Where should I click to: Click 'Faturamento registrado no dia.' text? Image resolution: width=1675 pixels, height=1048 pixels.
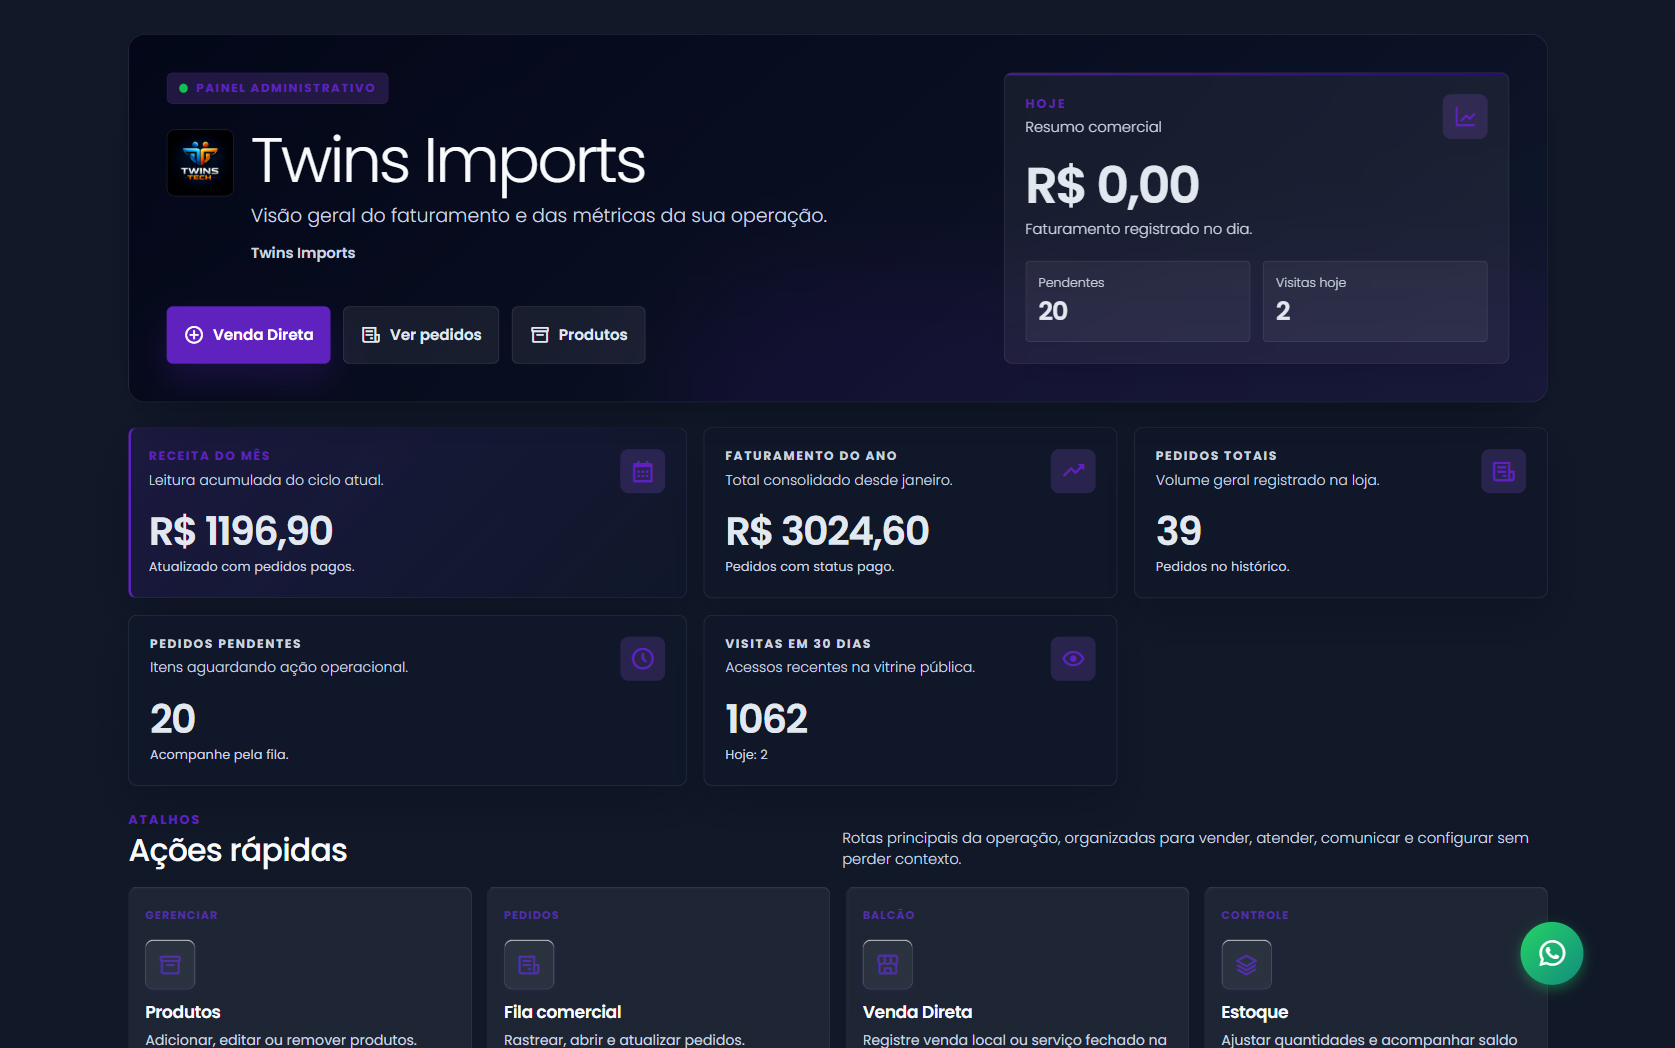(x=1138, y=229)
